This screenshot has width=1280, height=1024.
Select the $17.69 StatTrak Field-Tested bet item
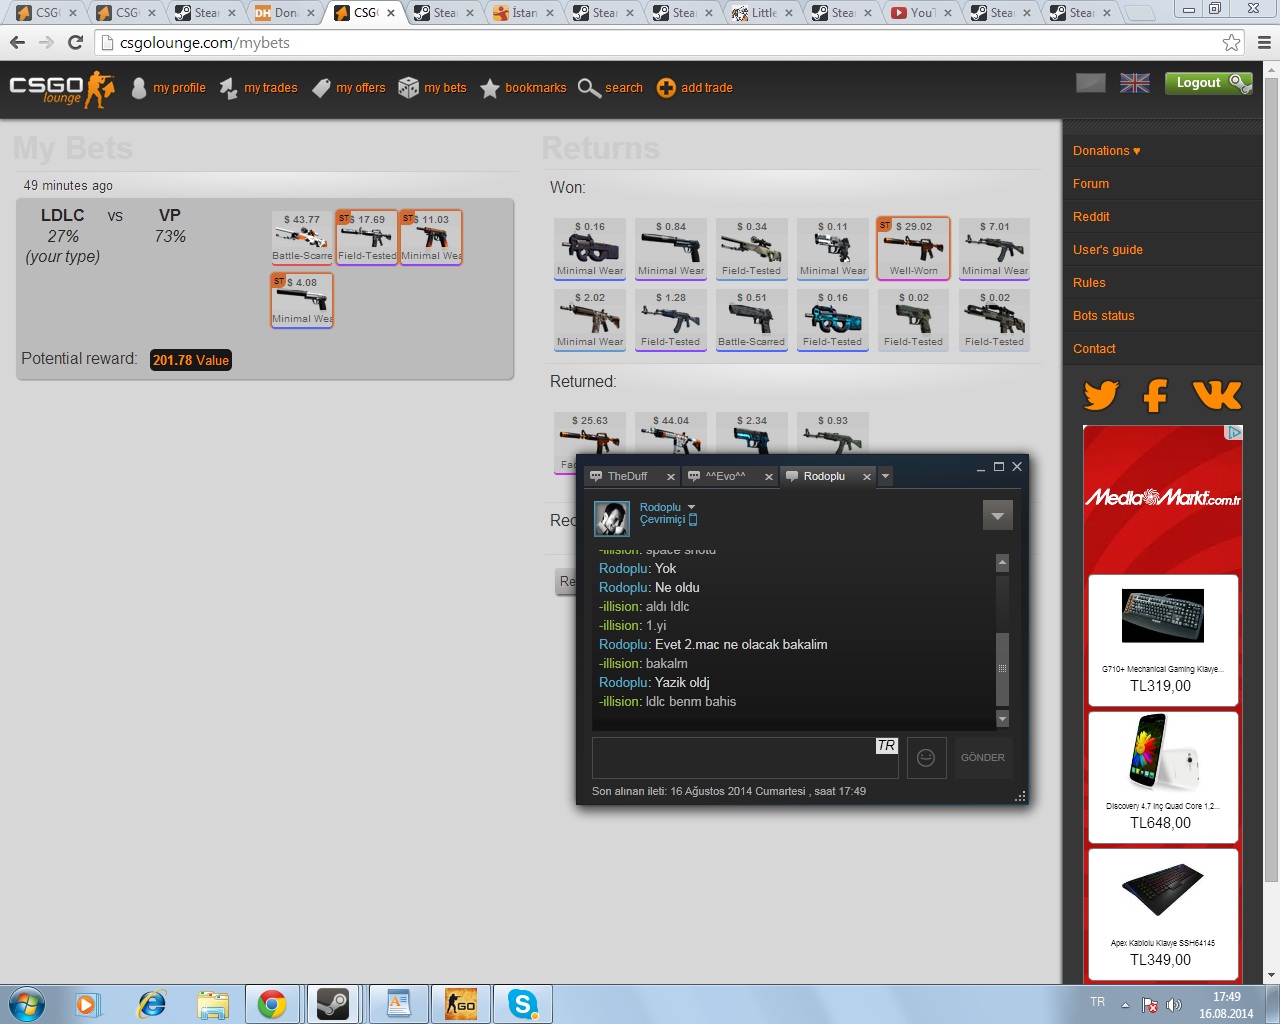pyautogui.click(x=367, y=237)
